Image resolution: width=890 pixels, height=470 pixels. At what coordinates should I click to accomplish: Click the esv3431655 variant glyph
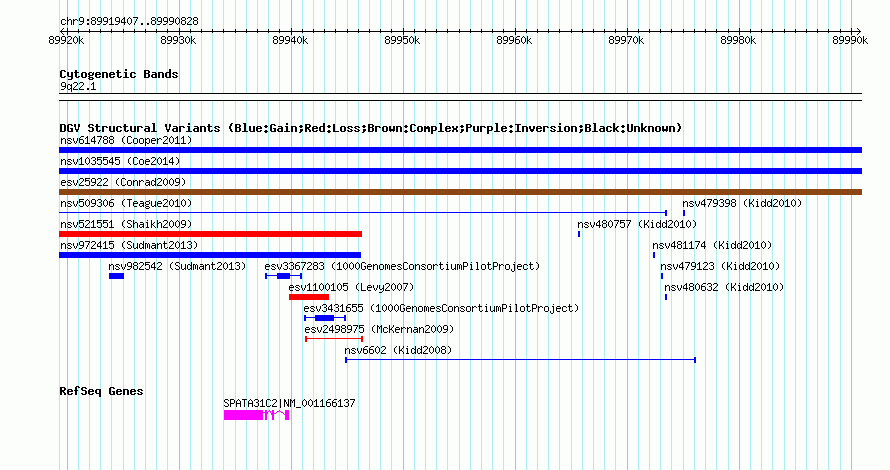click(x=325, y=318)
